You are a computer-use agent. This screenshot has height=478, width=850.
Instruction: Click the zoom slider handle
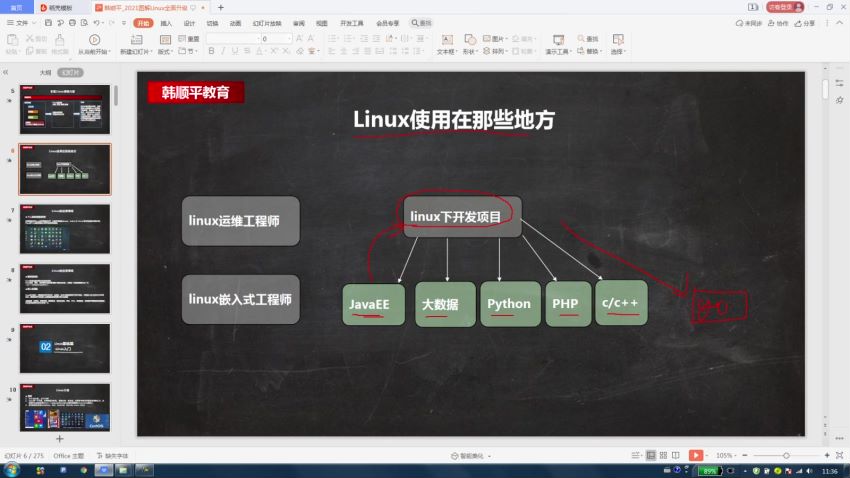tap(786, 455)
